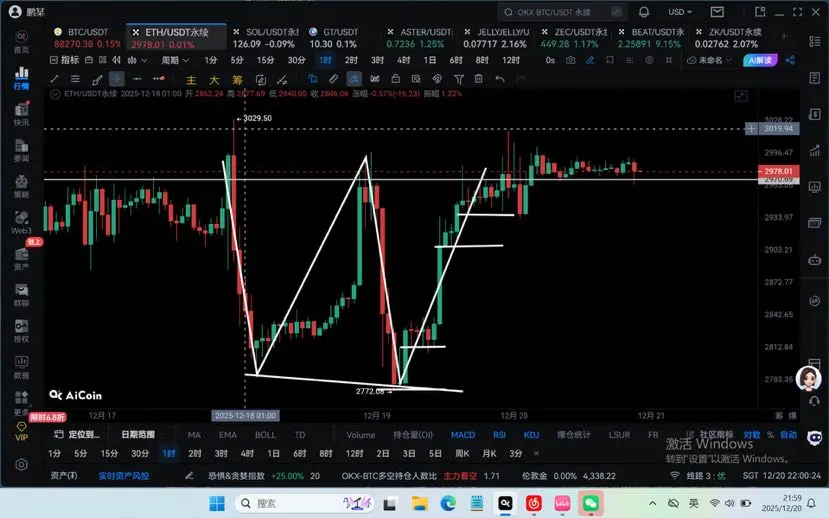829x518 pixels.
Task: Open the 日期范围 date range selector
Action: 138,434
